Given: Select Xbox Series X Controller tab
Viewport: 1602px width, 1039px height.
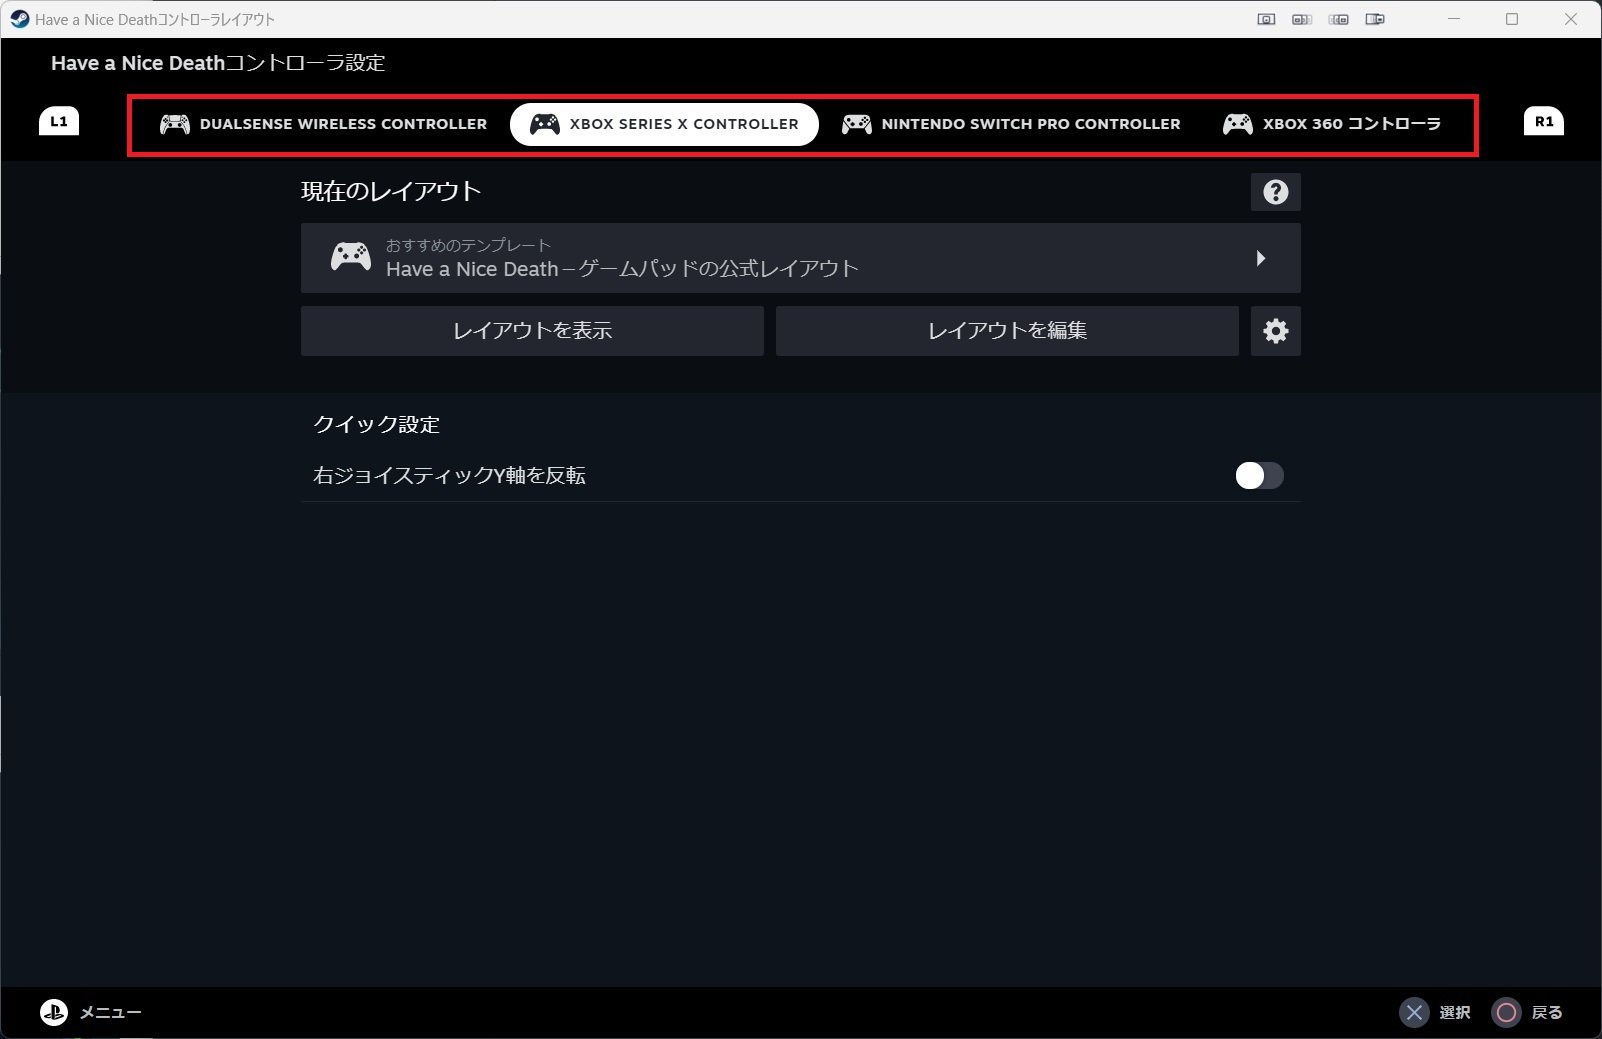Looking at the screenshot, I should coord(664,124).
